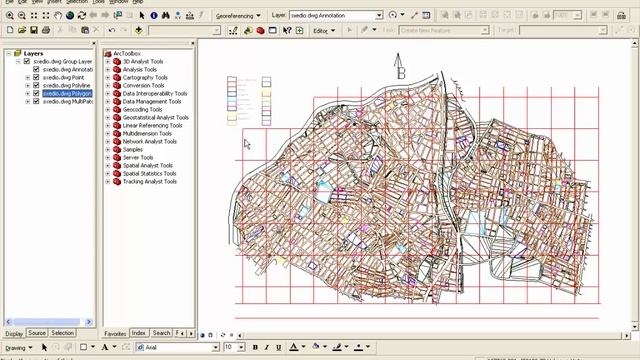Click the rectangle drawing tool
Screen dimensions: 640x360
[x=83, y=347]
